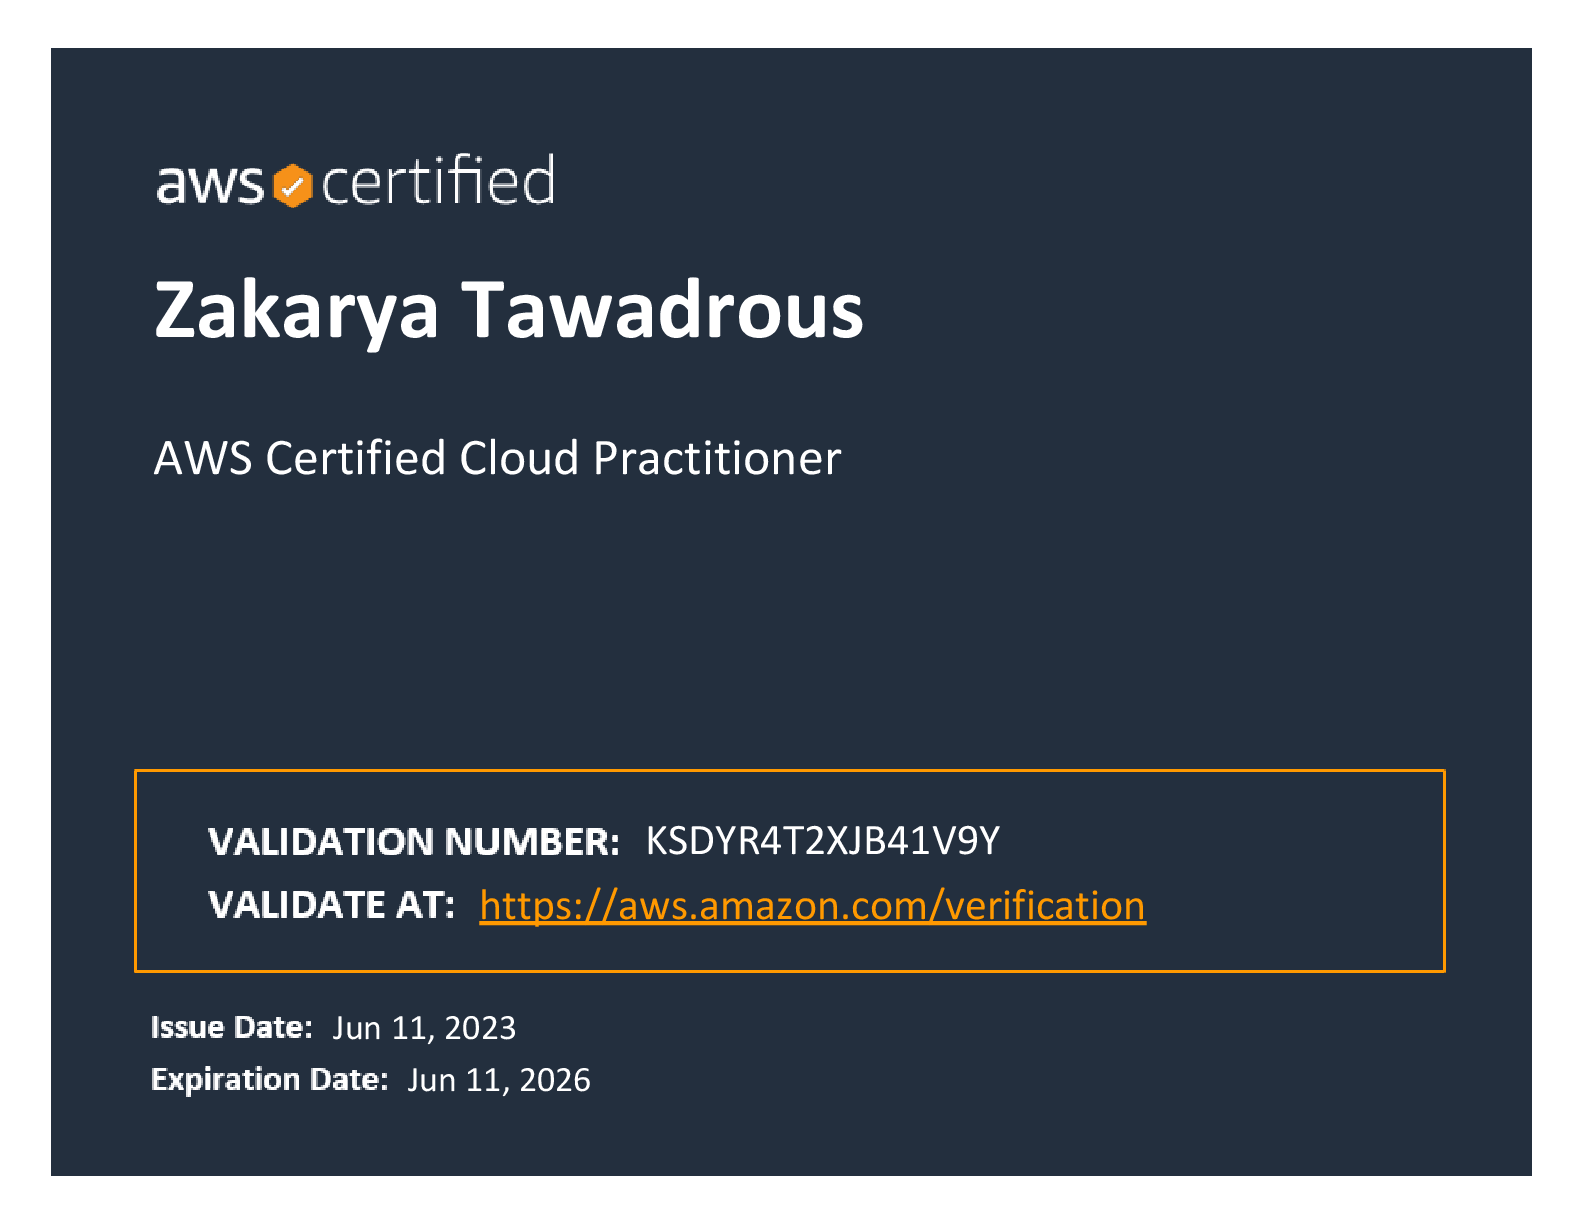Click the word "Cloud" in certification title
The height and width of the screenshot is (1224, 1584).
click(x=519, y=458)
